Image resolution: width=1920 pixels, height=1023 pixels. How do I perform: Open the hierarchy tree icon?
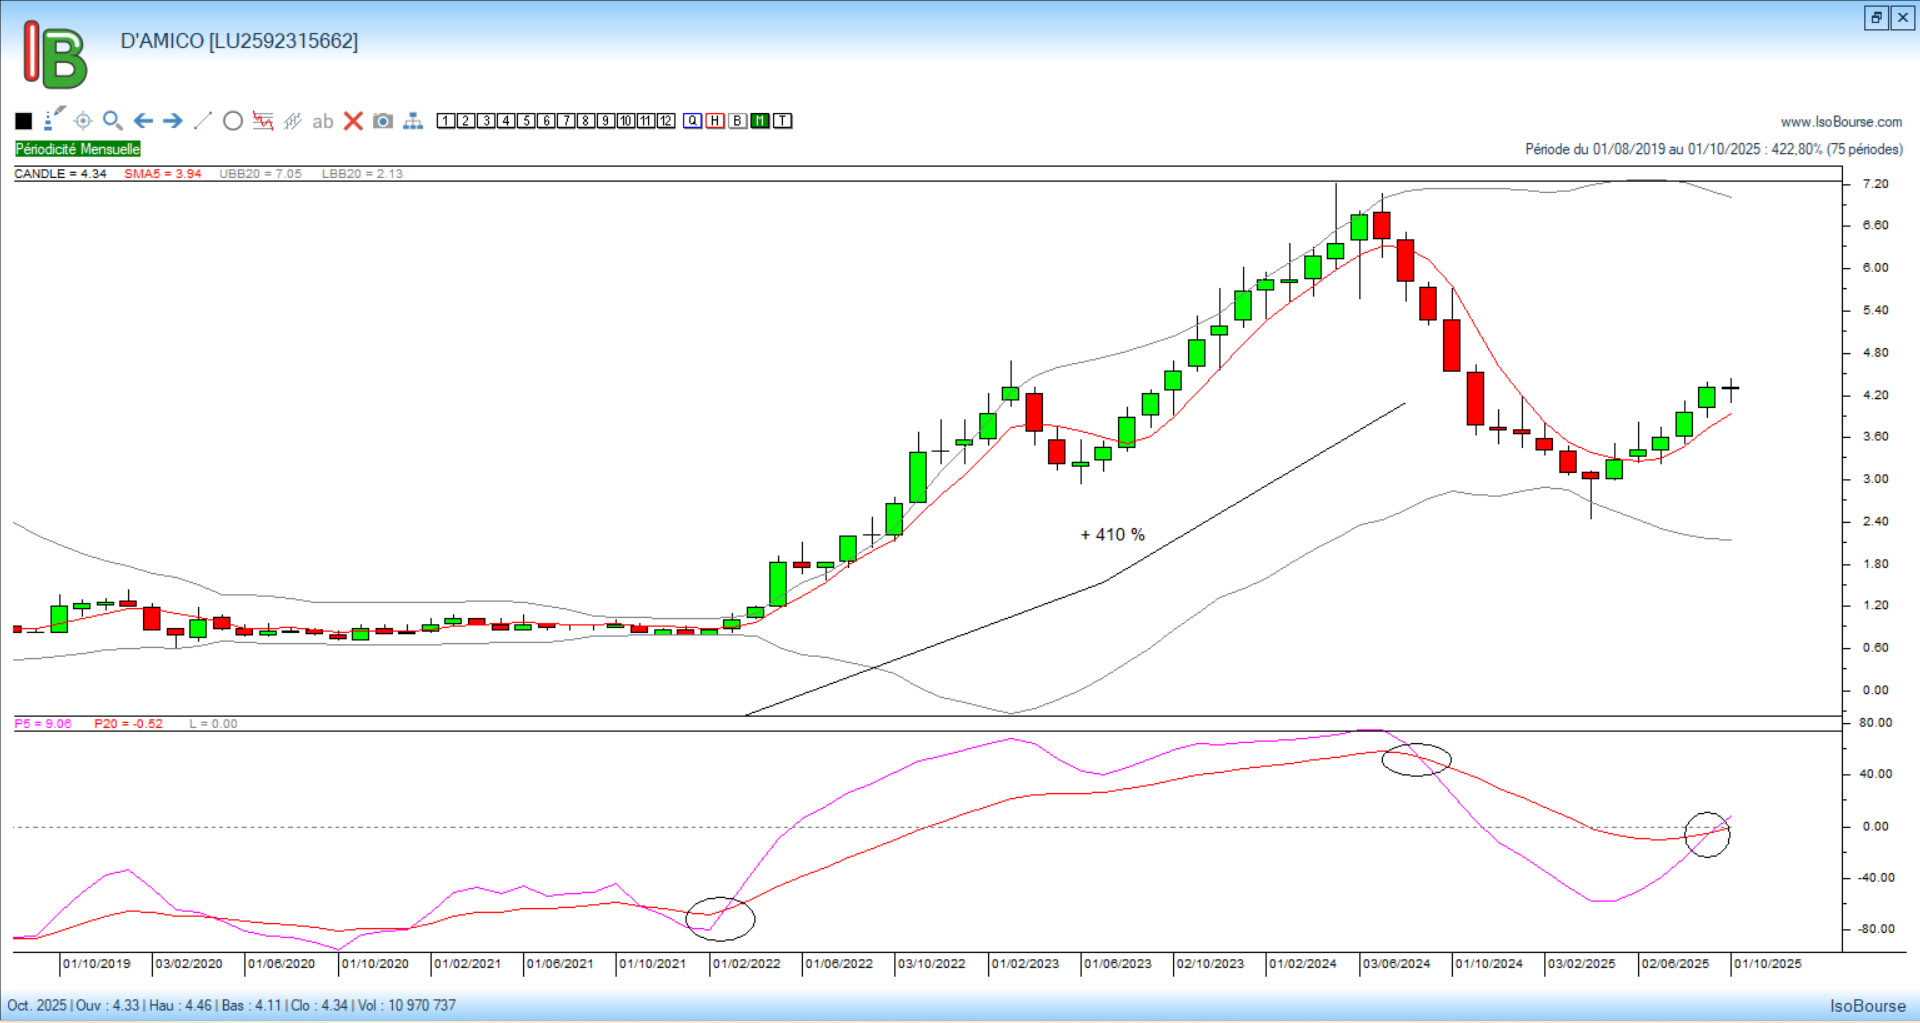413,121
